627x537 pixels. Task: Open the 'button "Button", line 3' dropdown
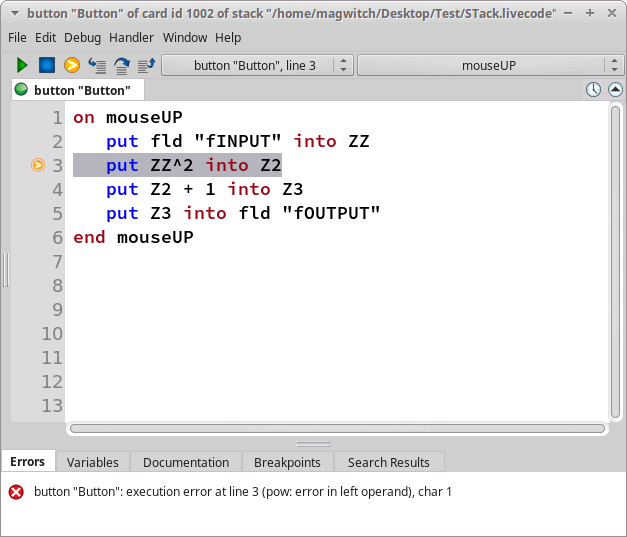coord(257,65)
